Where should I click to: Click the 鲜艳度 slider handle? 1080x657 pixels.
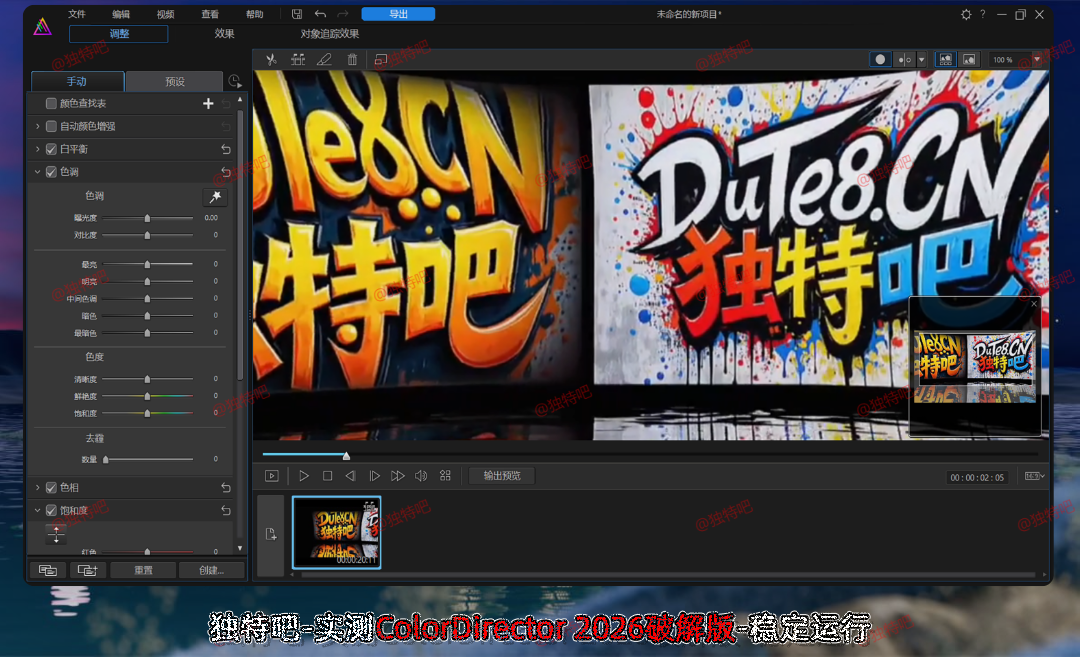tap(147, 396)
